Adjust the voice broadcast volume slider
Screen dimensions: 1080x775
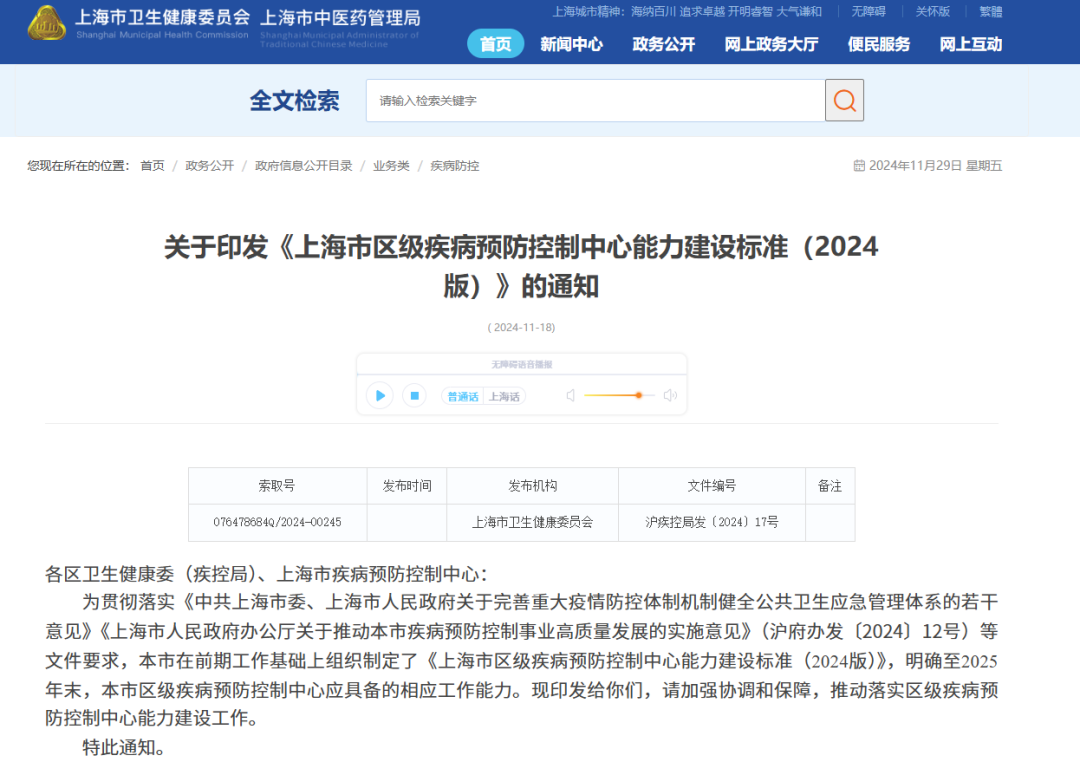point(620,395)
